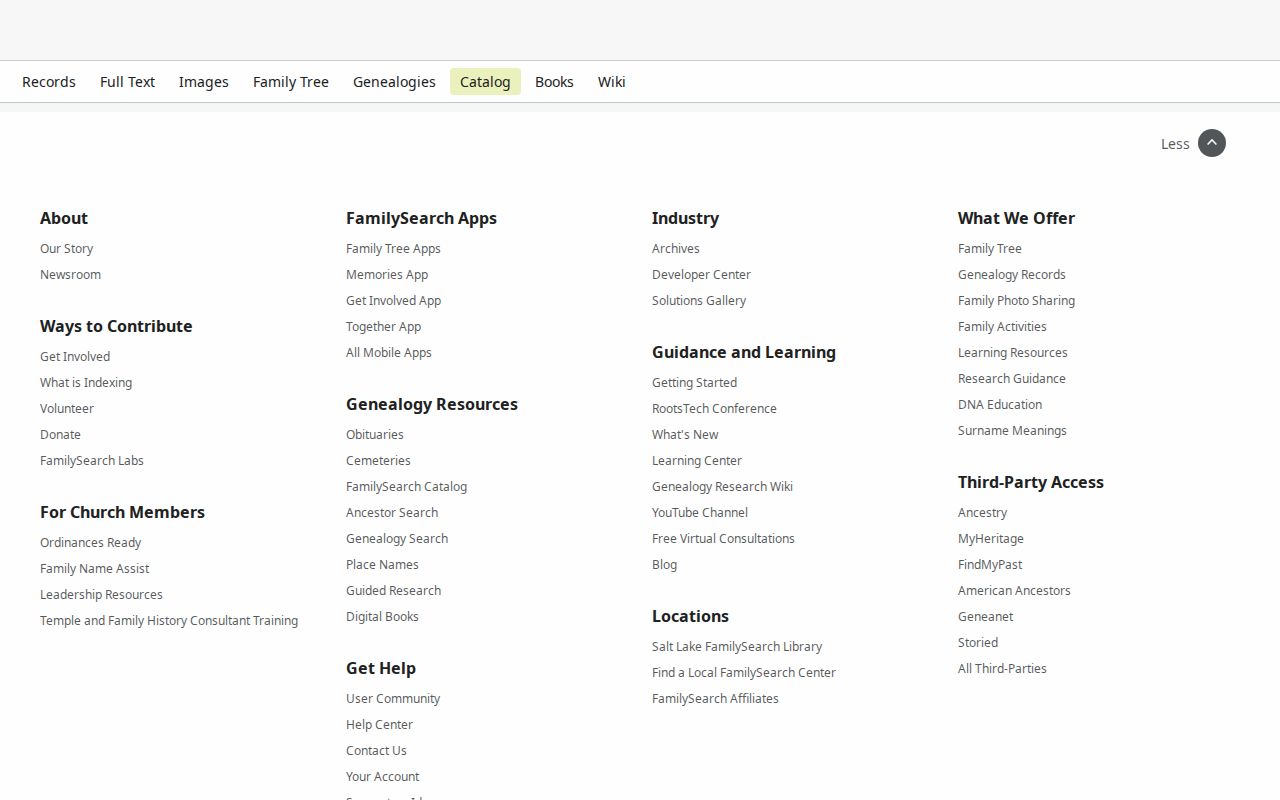Open the Surname Meanings link
This screenshot has height=800, width=1280.
coord(1012,430)
